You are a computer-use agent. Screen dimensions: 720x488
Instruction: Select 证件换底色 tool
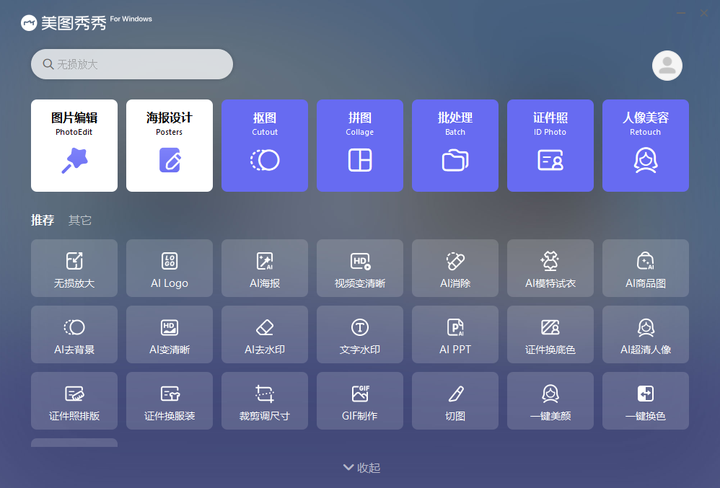pos(550,335)
